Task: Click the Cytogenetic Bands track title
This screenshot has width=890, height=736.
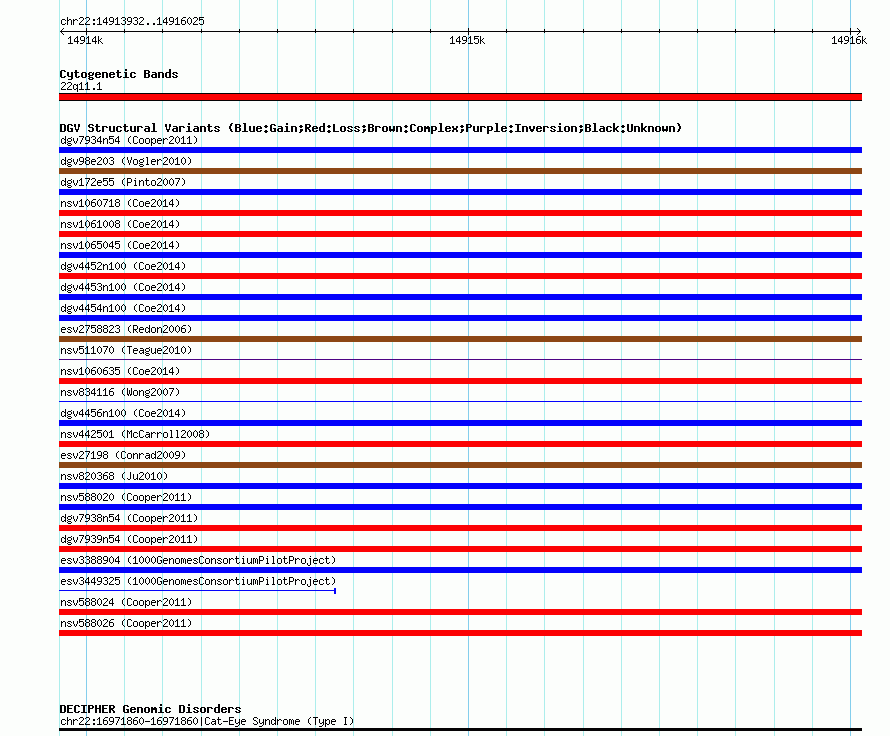Action: [119, 74]
